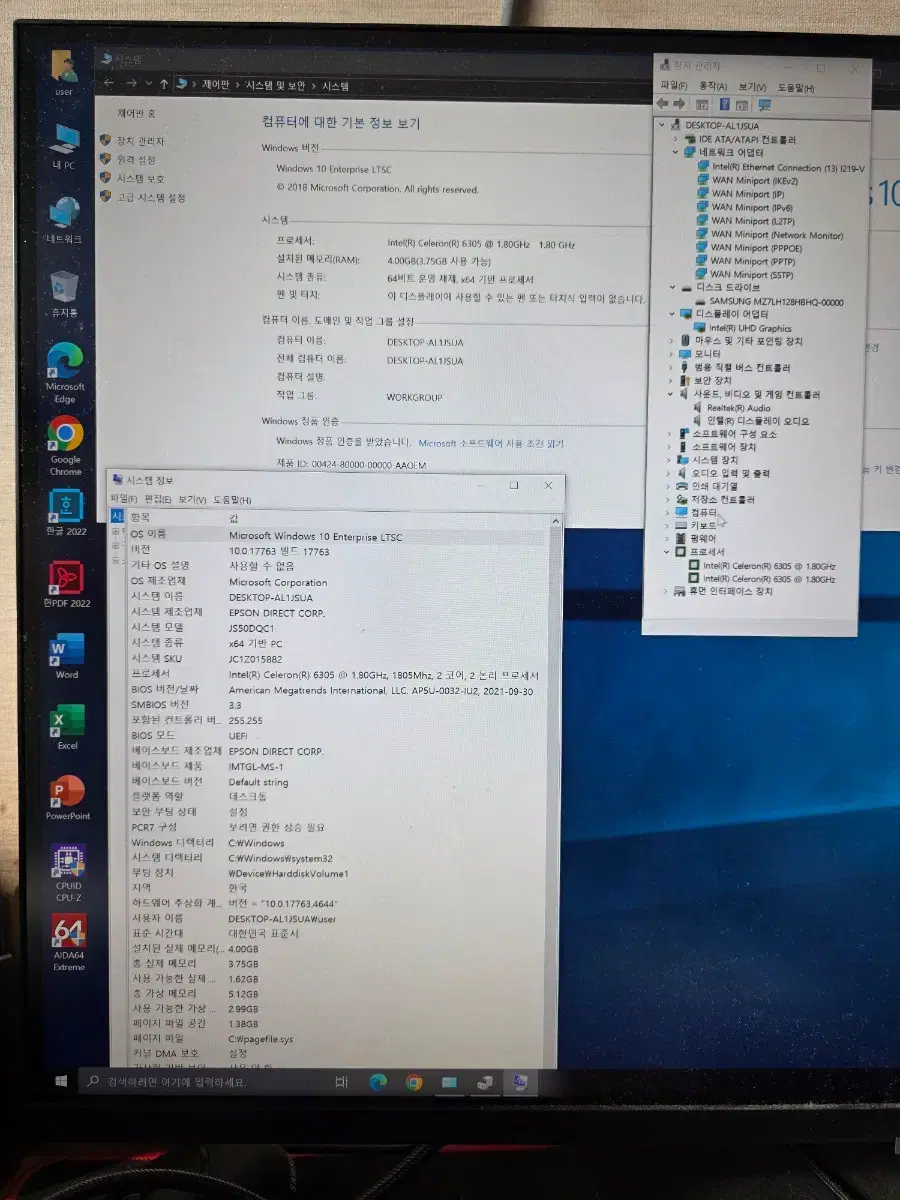Open 도움말(H) menu in Device Manager

point(796,89)
